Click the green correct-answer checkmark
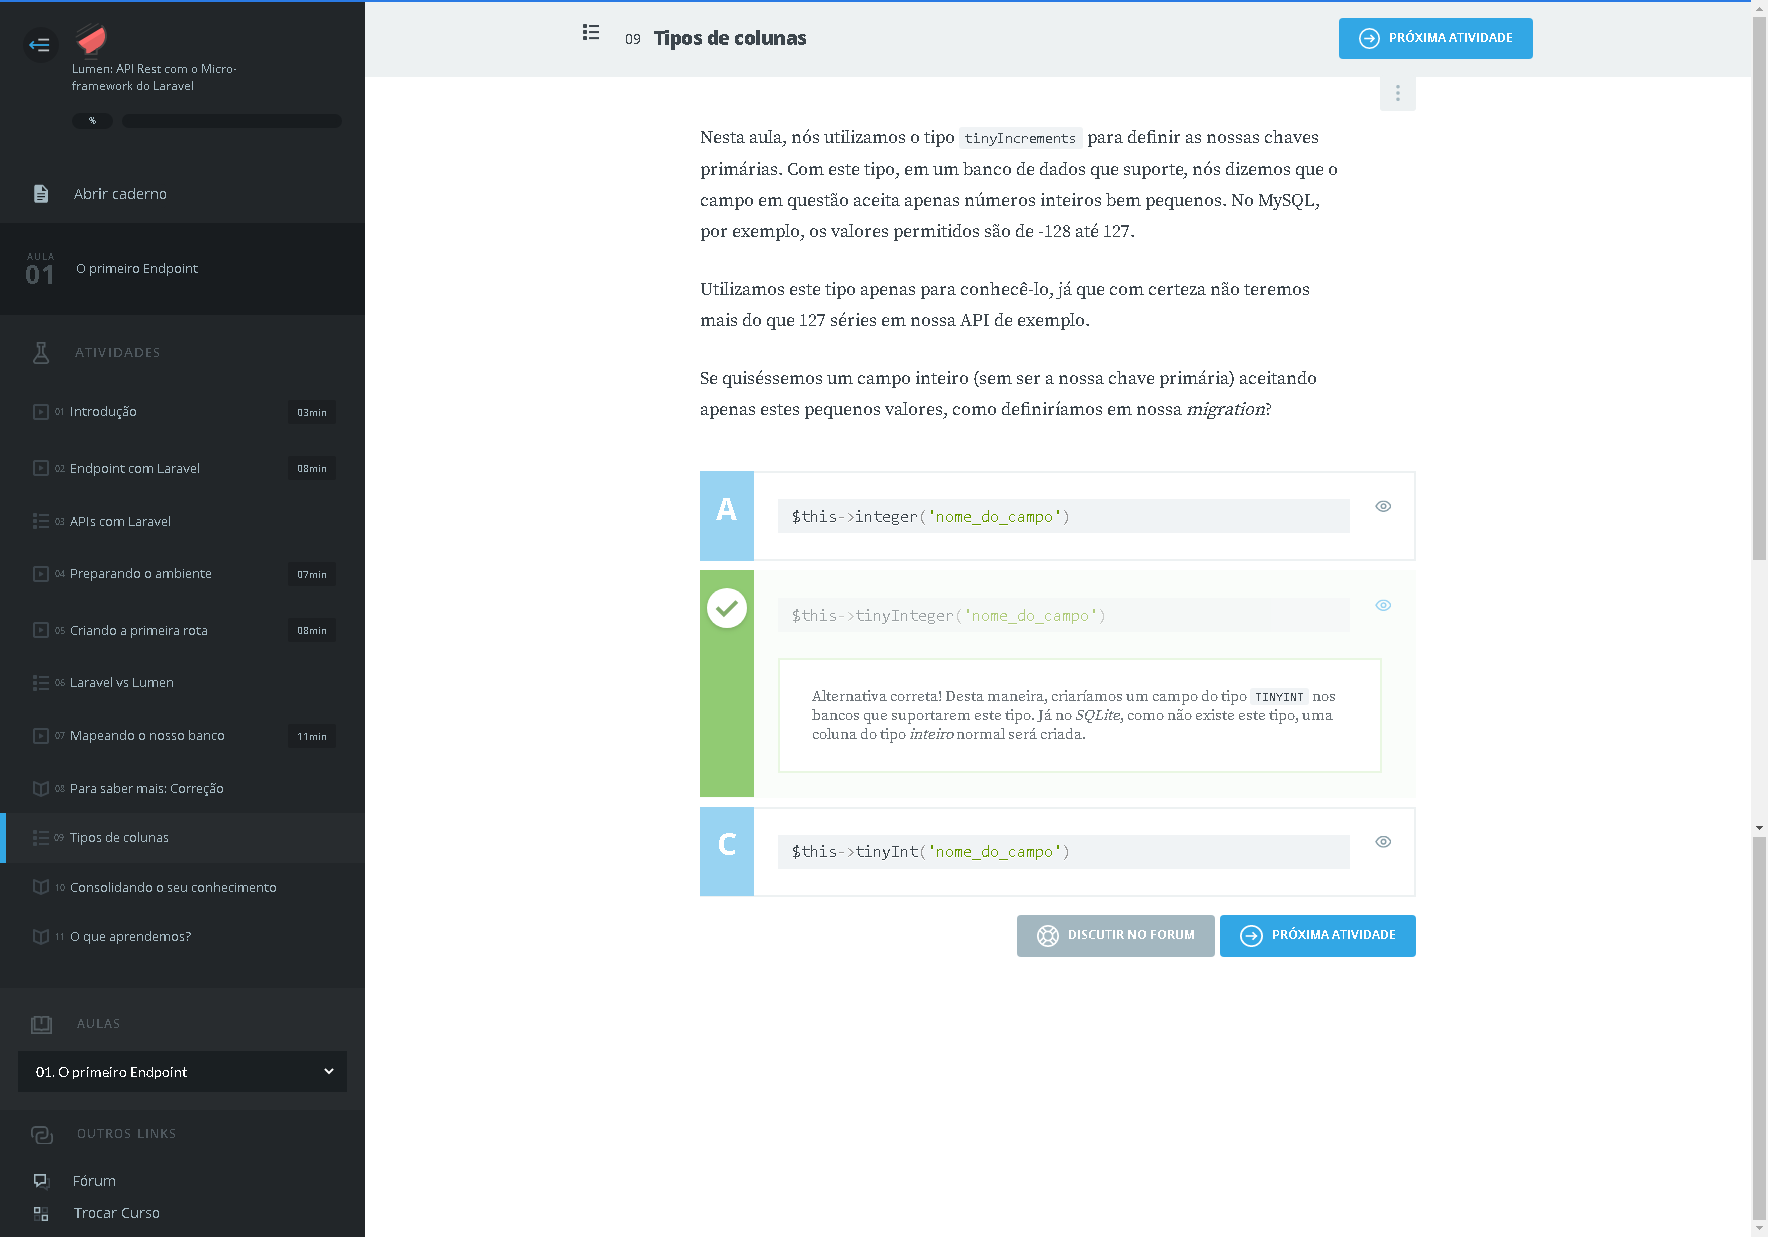The image size is (1768, 1237). coord(727,608)
